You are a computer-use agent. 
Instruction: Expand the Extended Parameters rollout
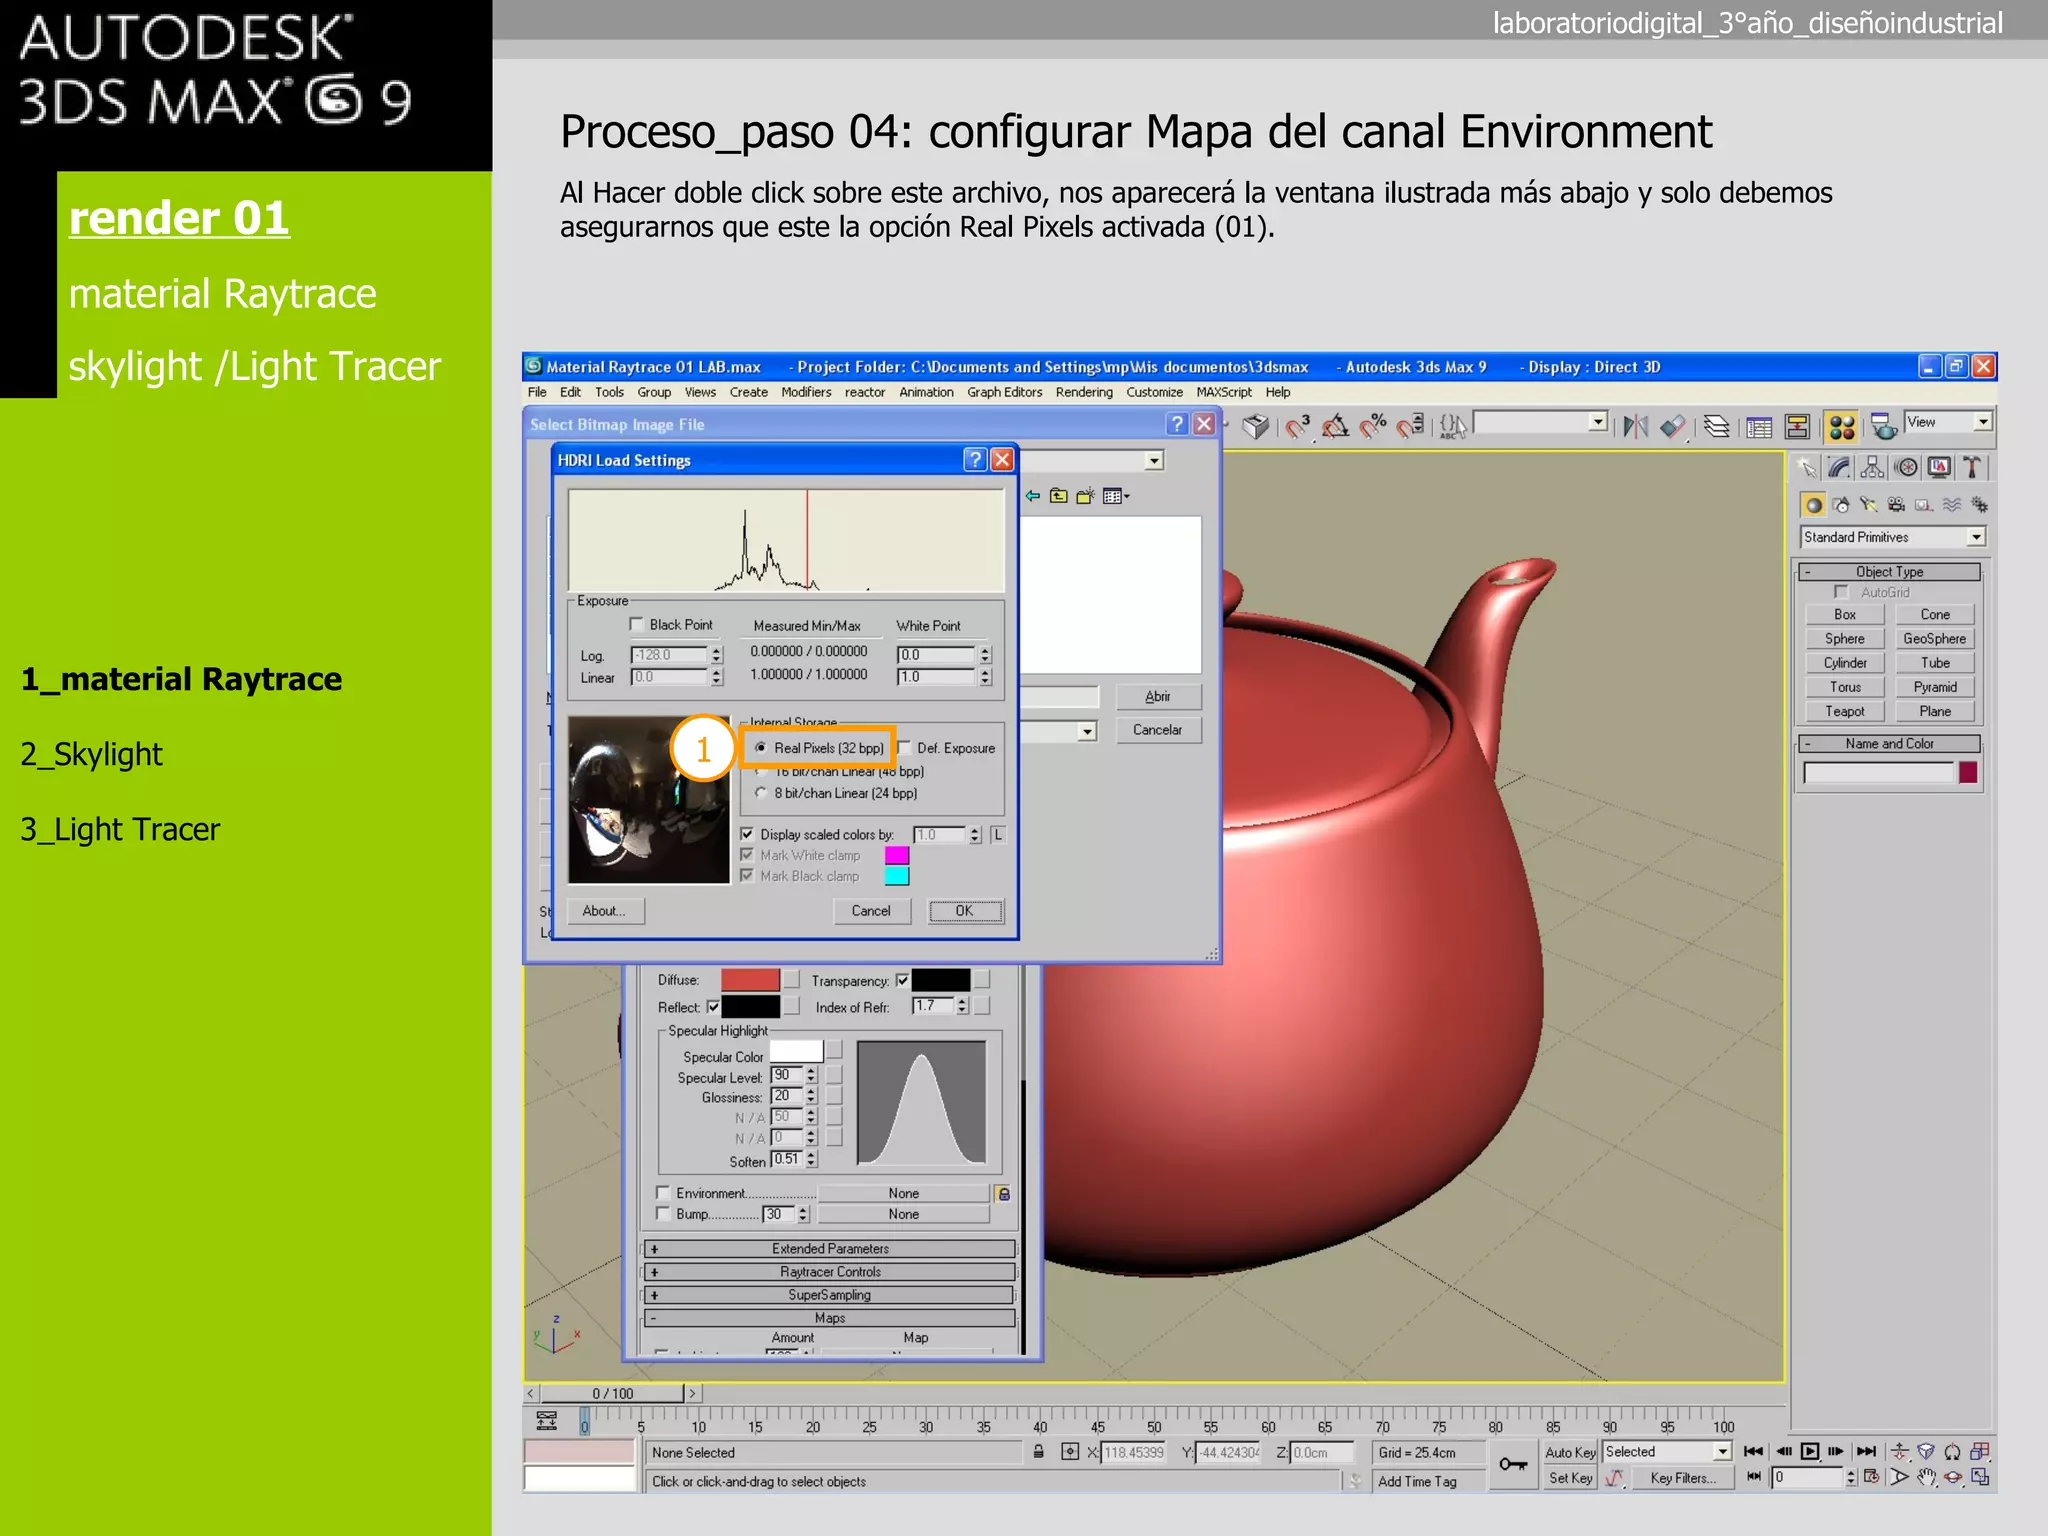(829, 1248)
